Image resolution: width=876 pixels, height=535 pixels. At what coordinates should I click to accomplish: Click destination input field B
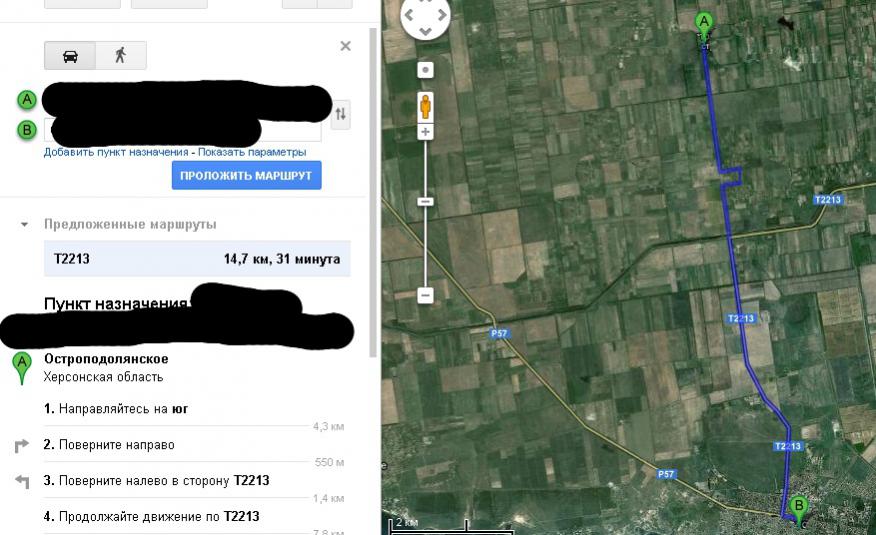[x=183, y=130]
